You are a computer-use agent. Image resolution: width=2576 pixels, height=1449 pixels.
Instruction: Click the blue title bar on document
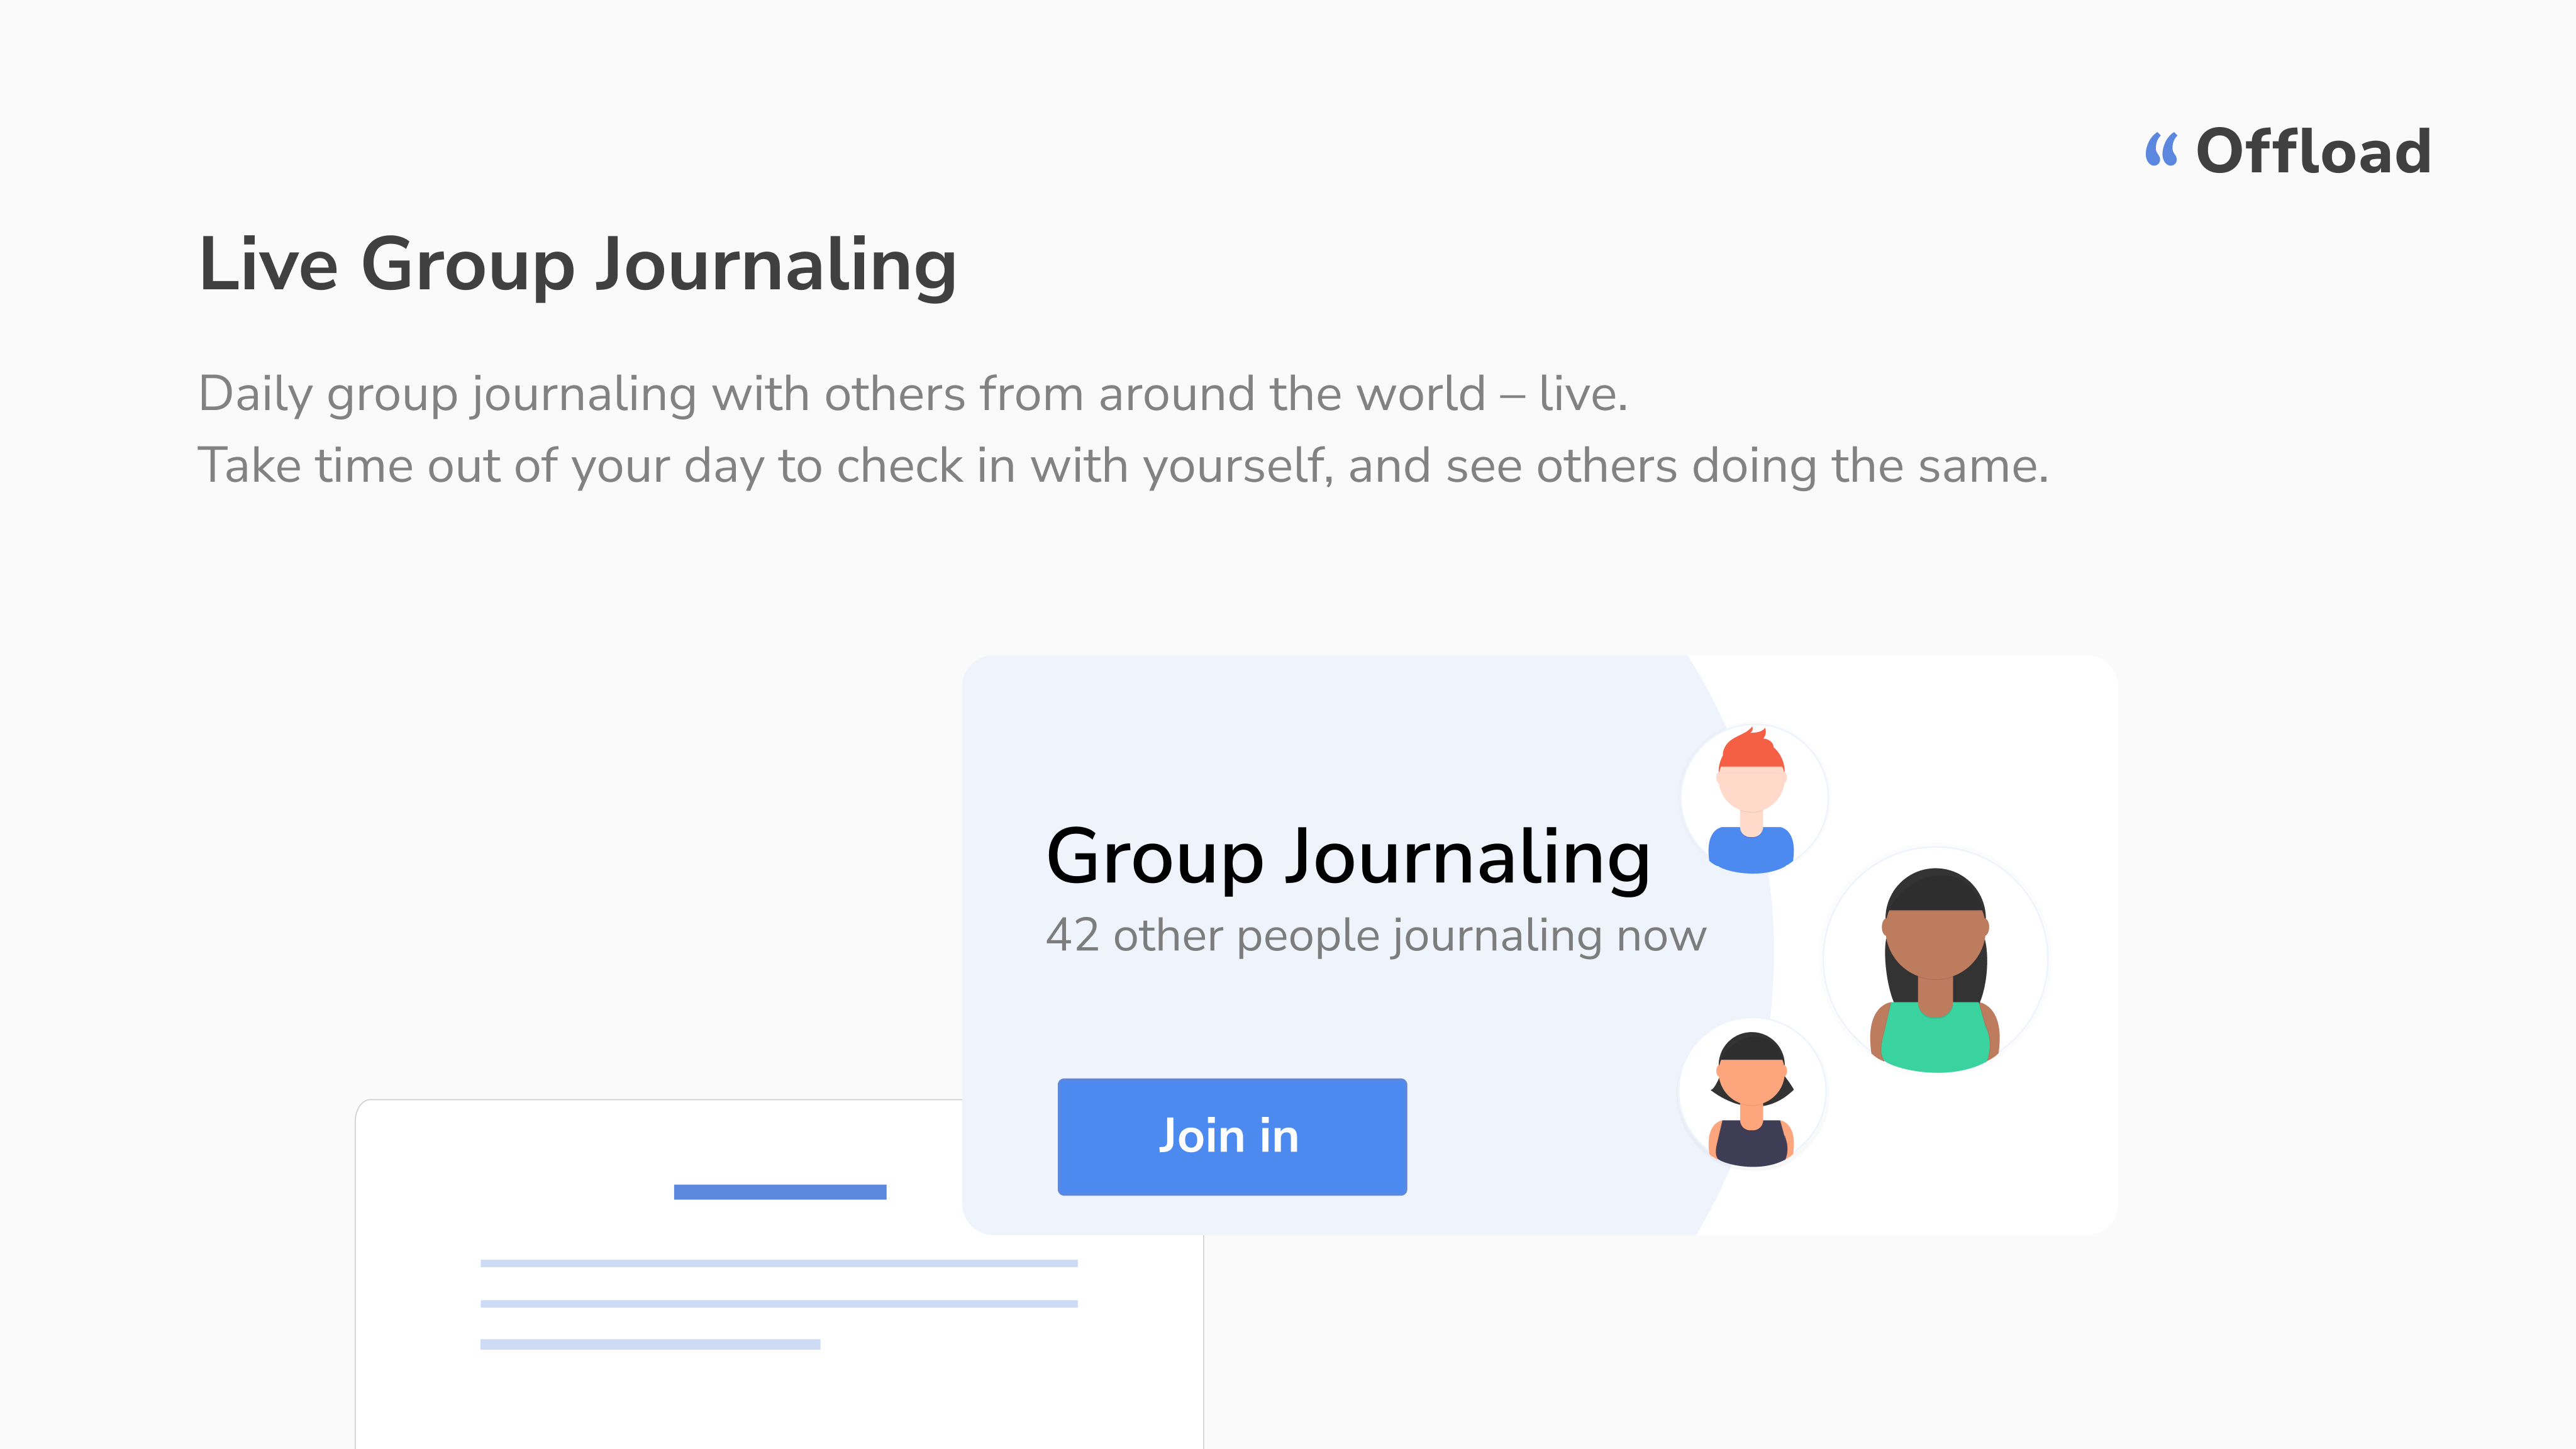pos(780,1191)
